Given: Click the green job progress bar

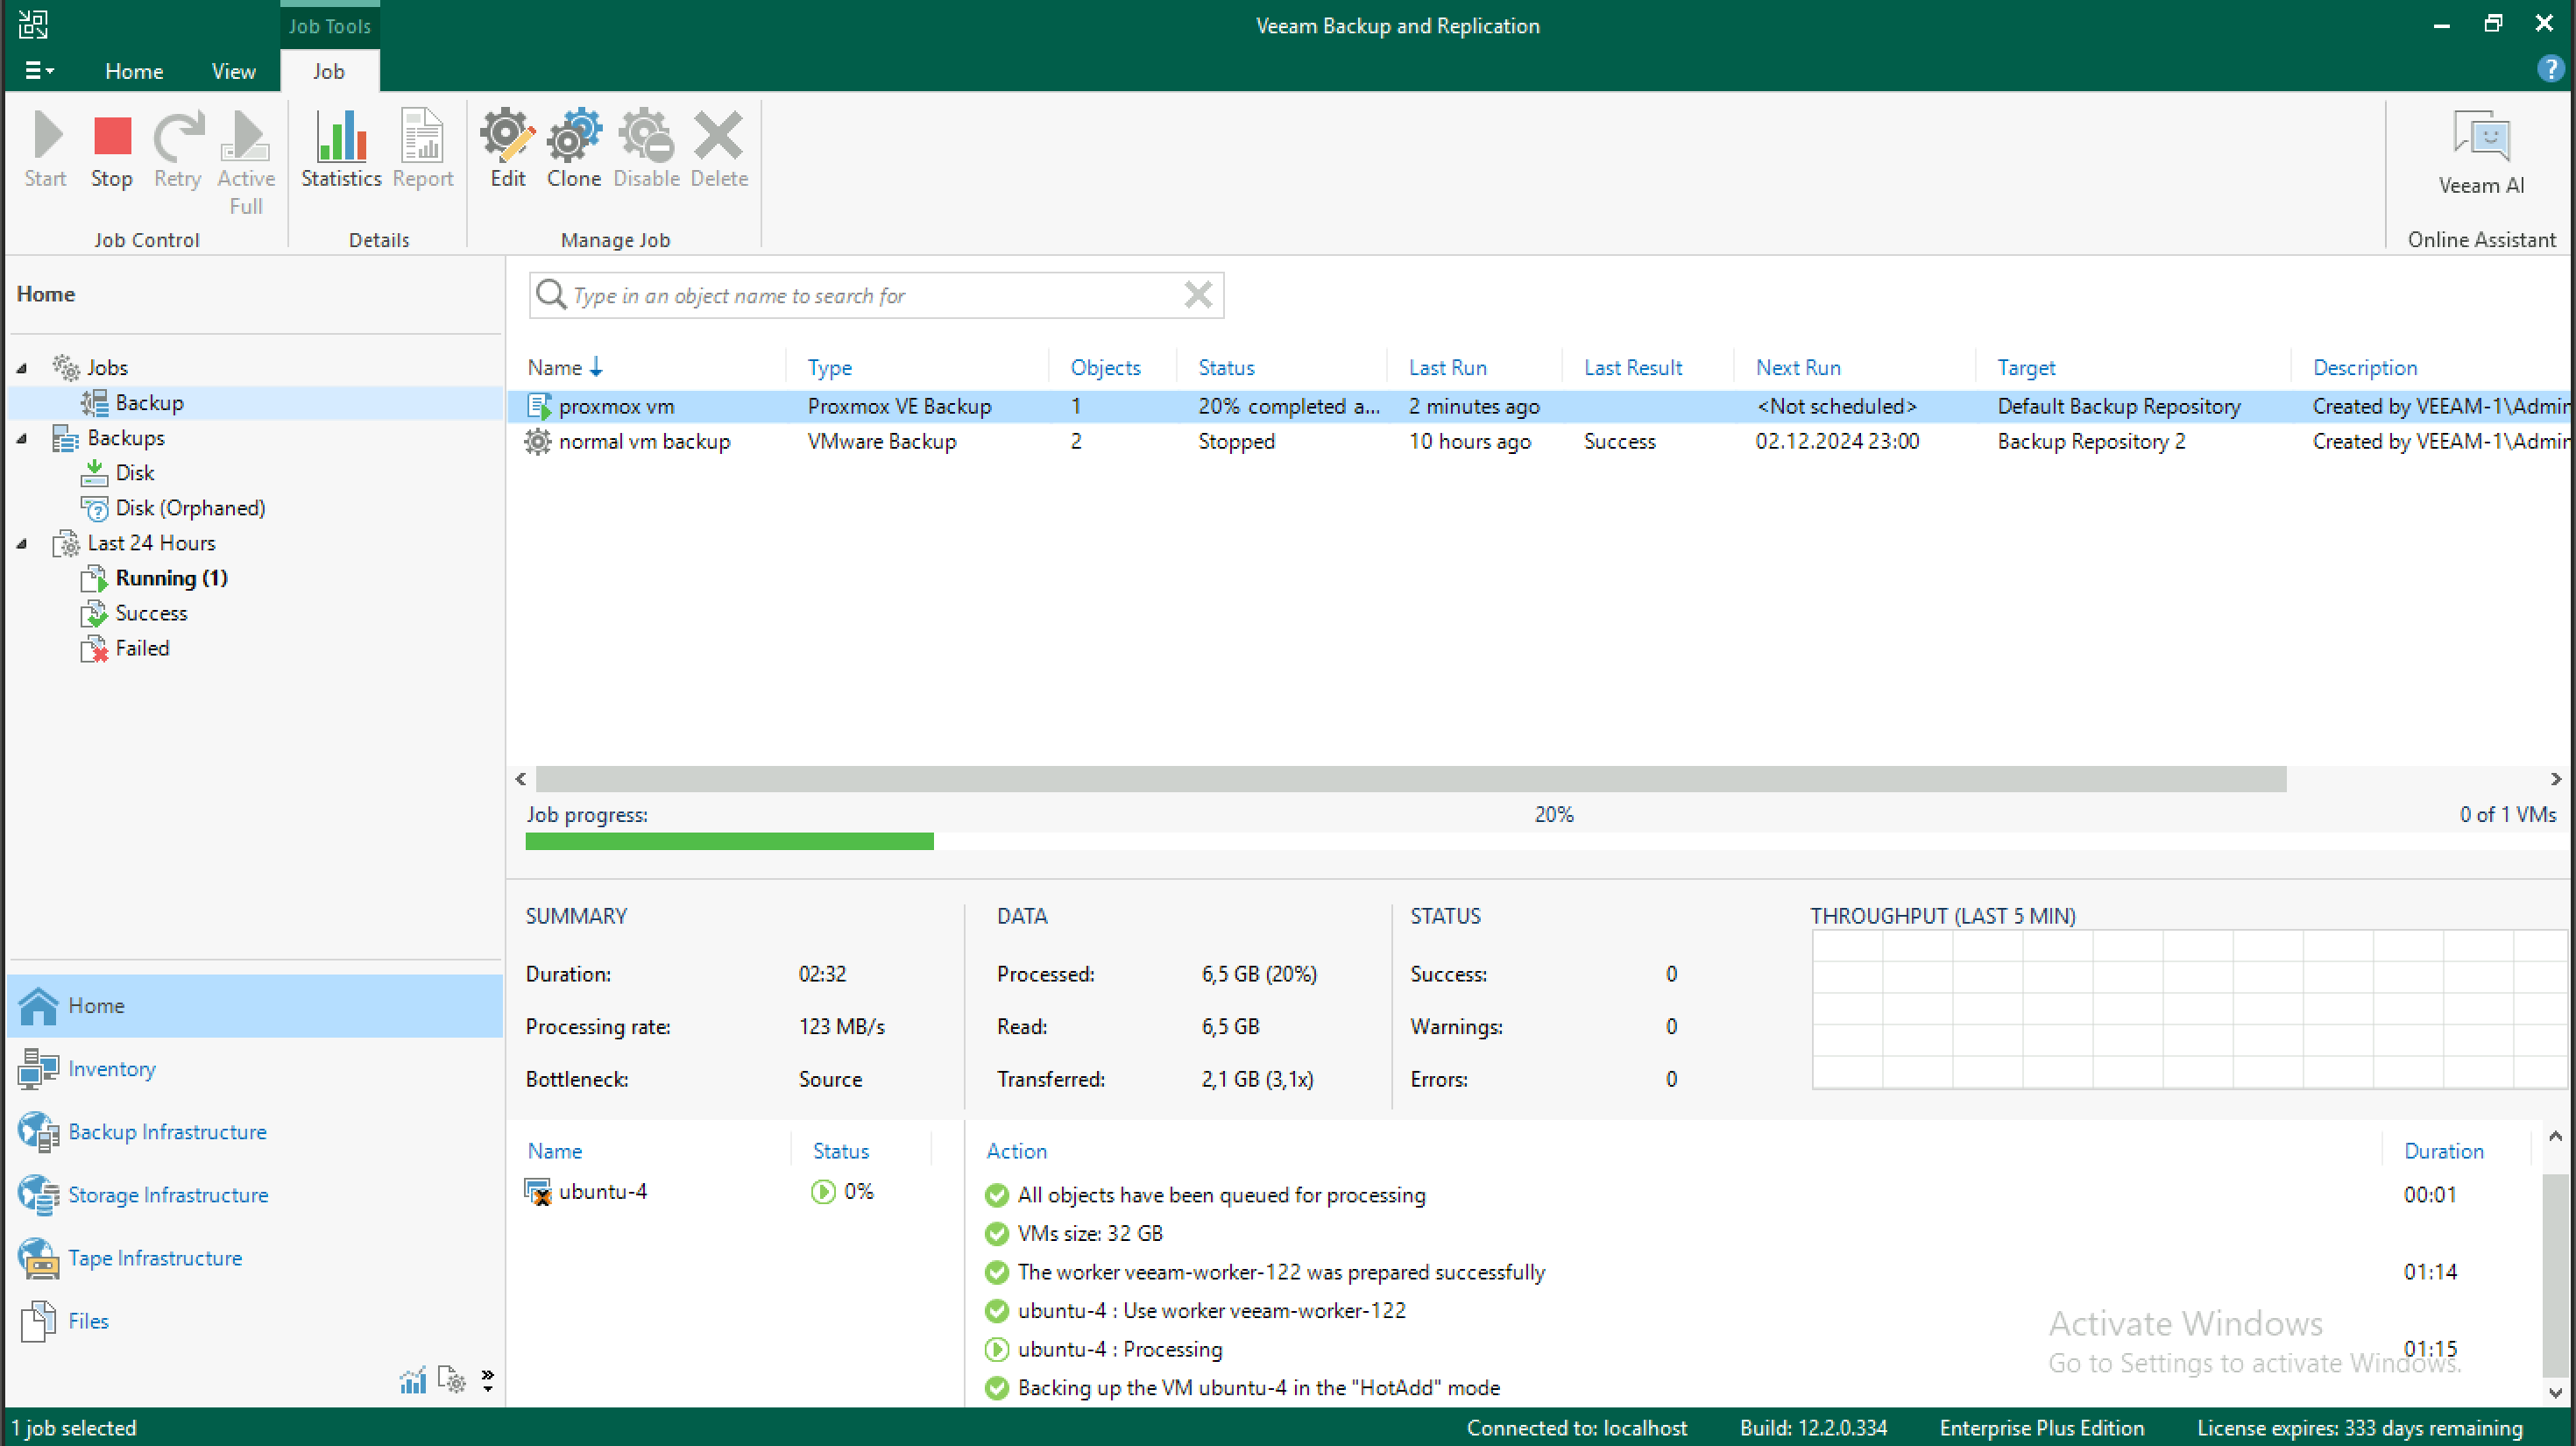Looking at the screenshot, I should [x=729, y=841].
